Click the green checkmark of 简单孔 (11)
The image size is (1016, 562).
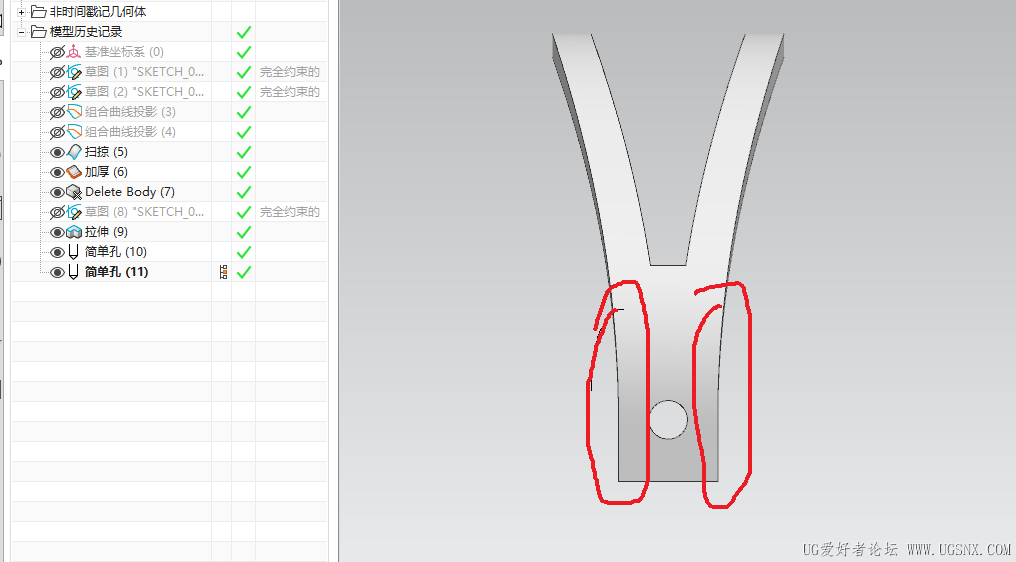click(x=244, y=272)
